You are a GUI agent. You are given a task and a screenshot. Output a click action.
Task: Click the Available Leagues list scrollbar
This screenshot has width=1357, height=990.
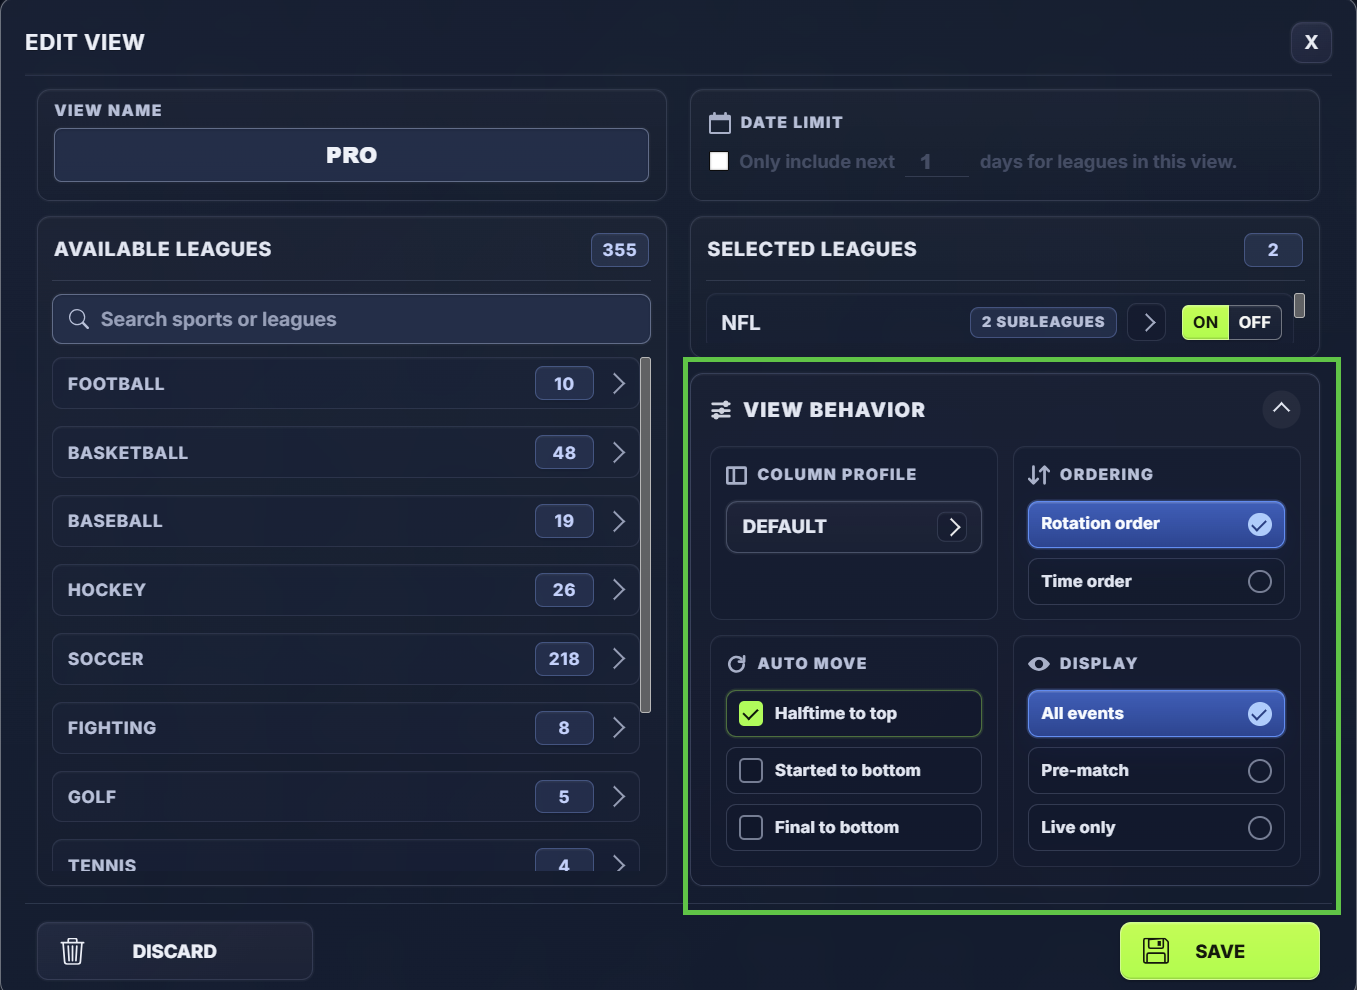click(646, 535)
